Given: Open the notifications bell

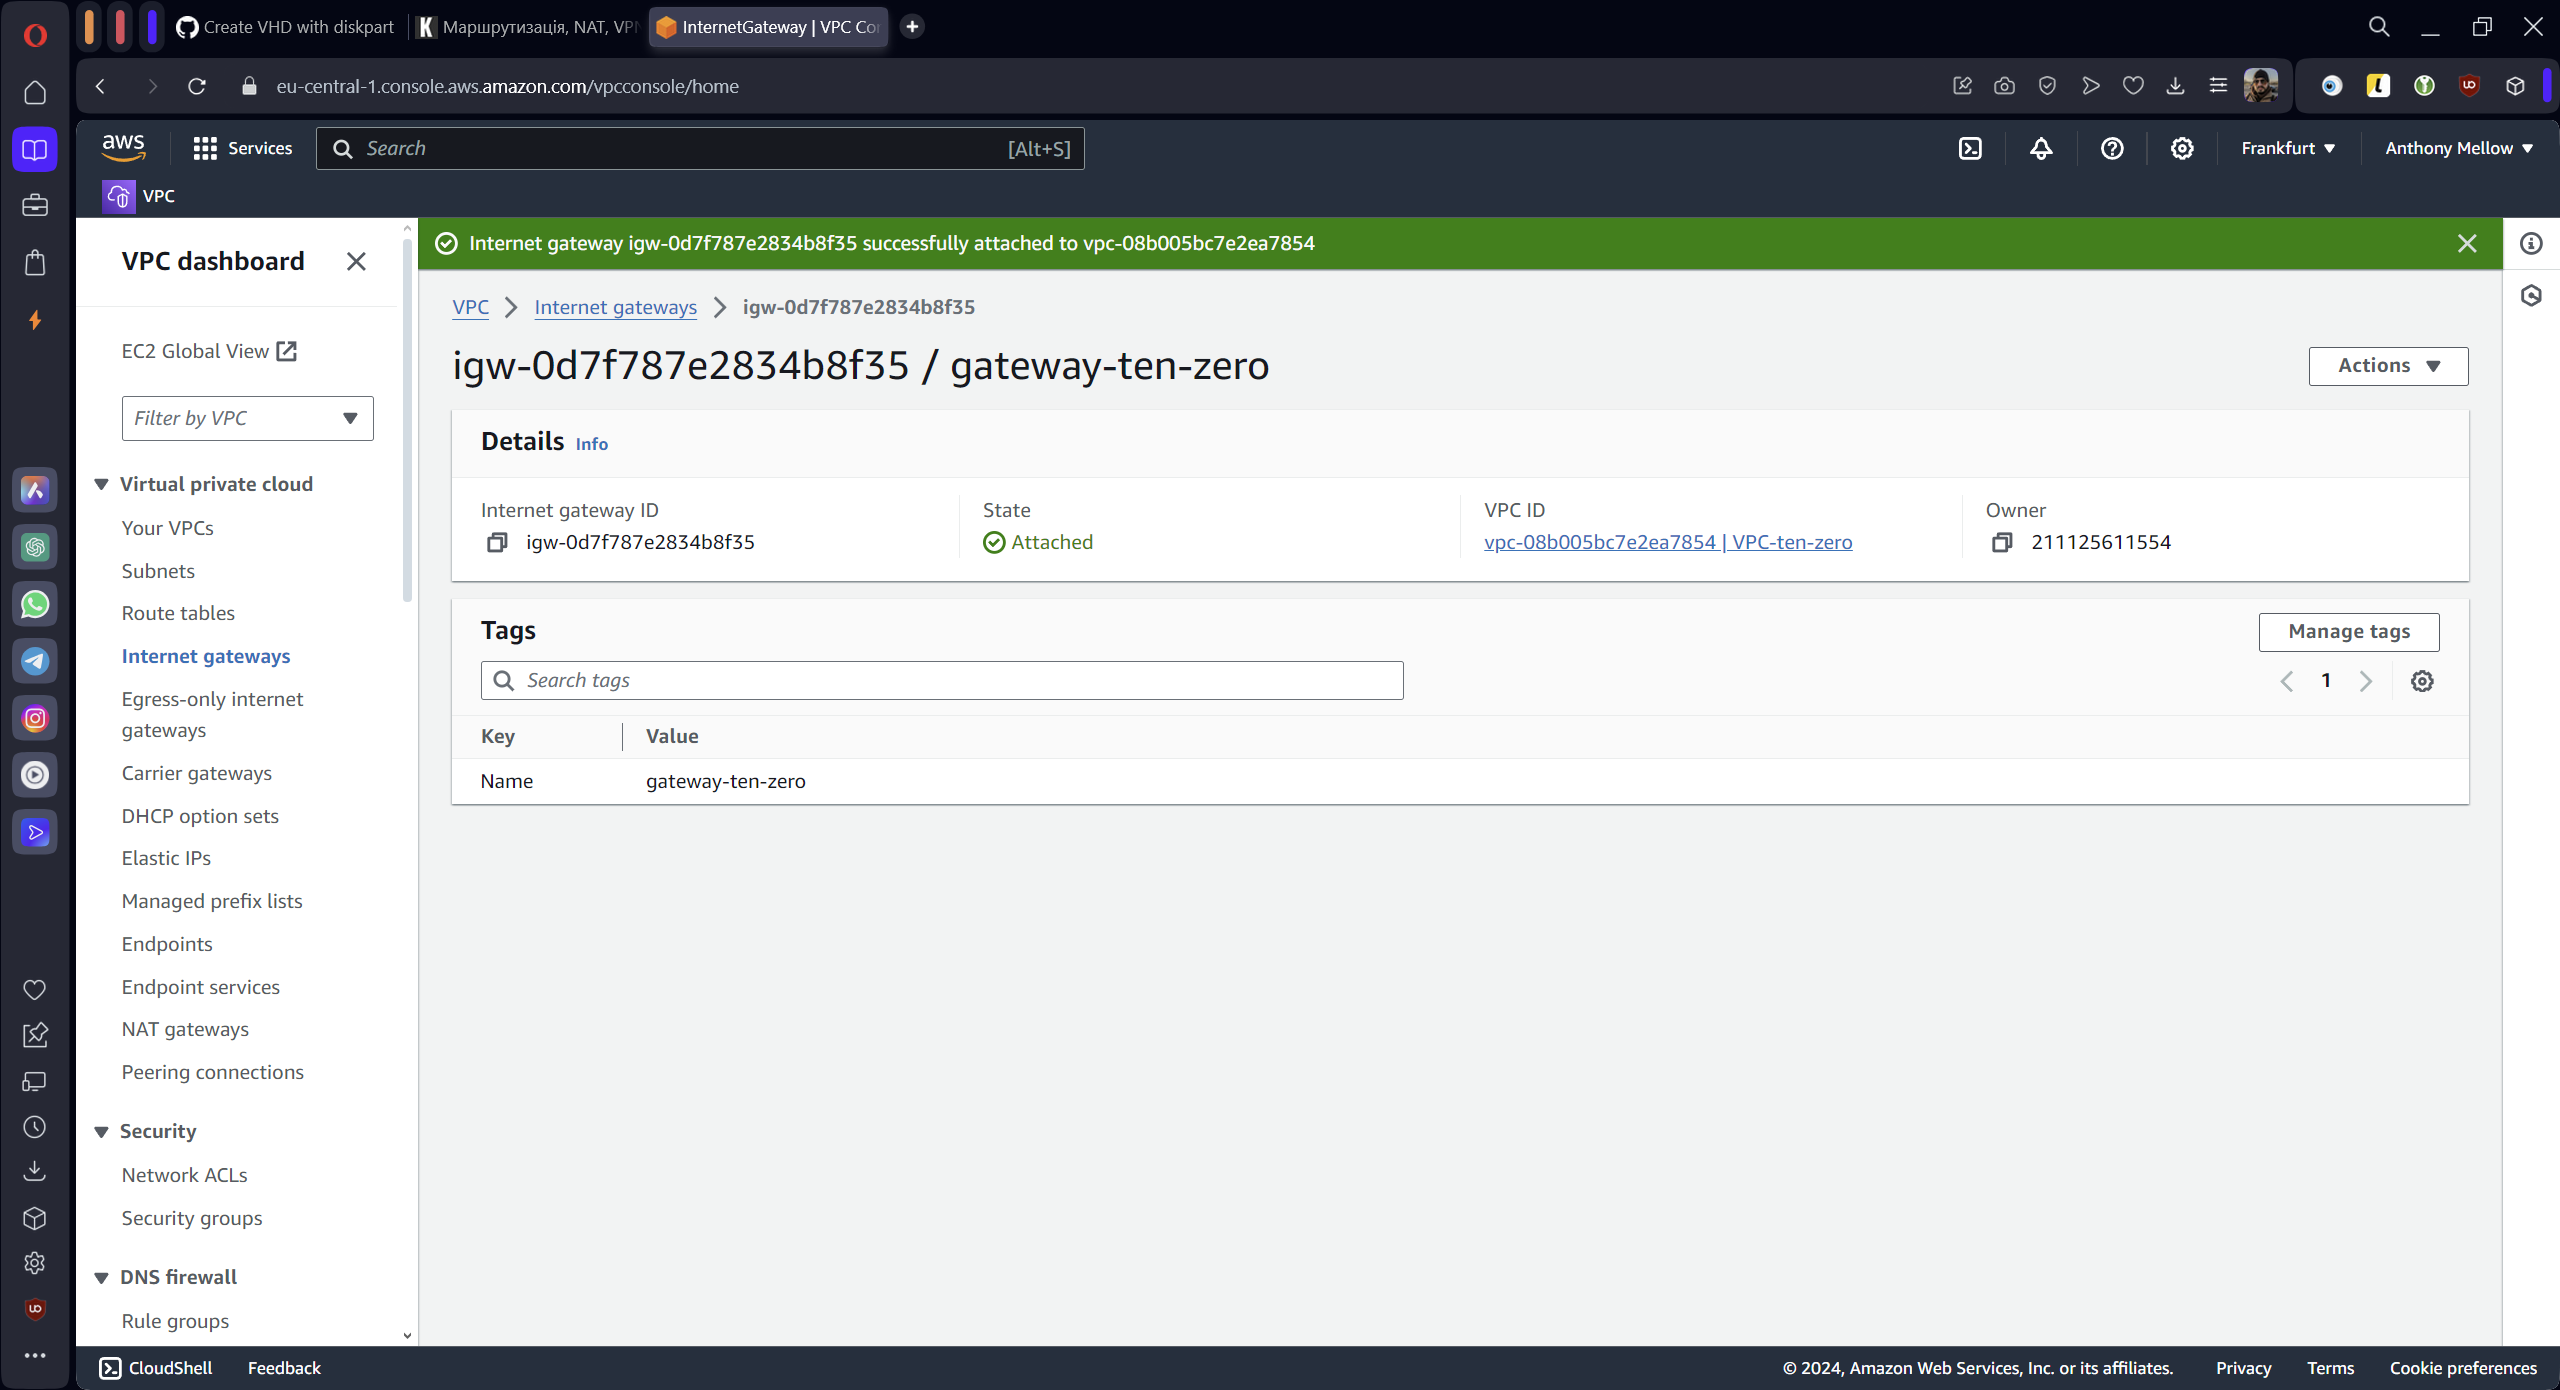Looking at the screenshot, I should (2041, 148).
